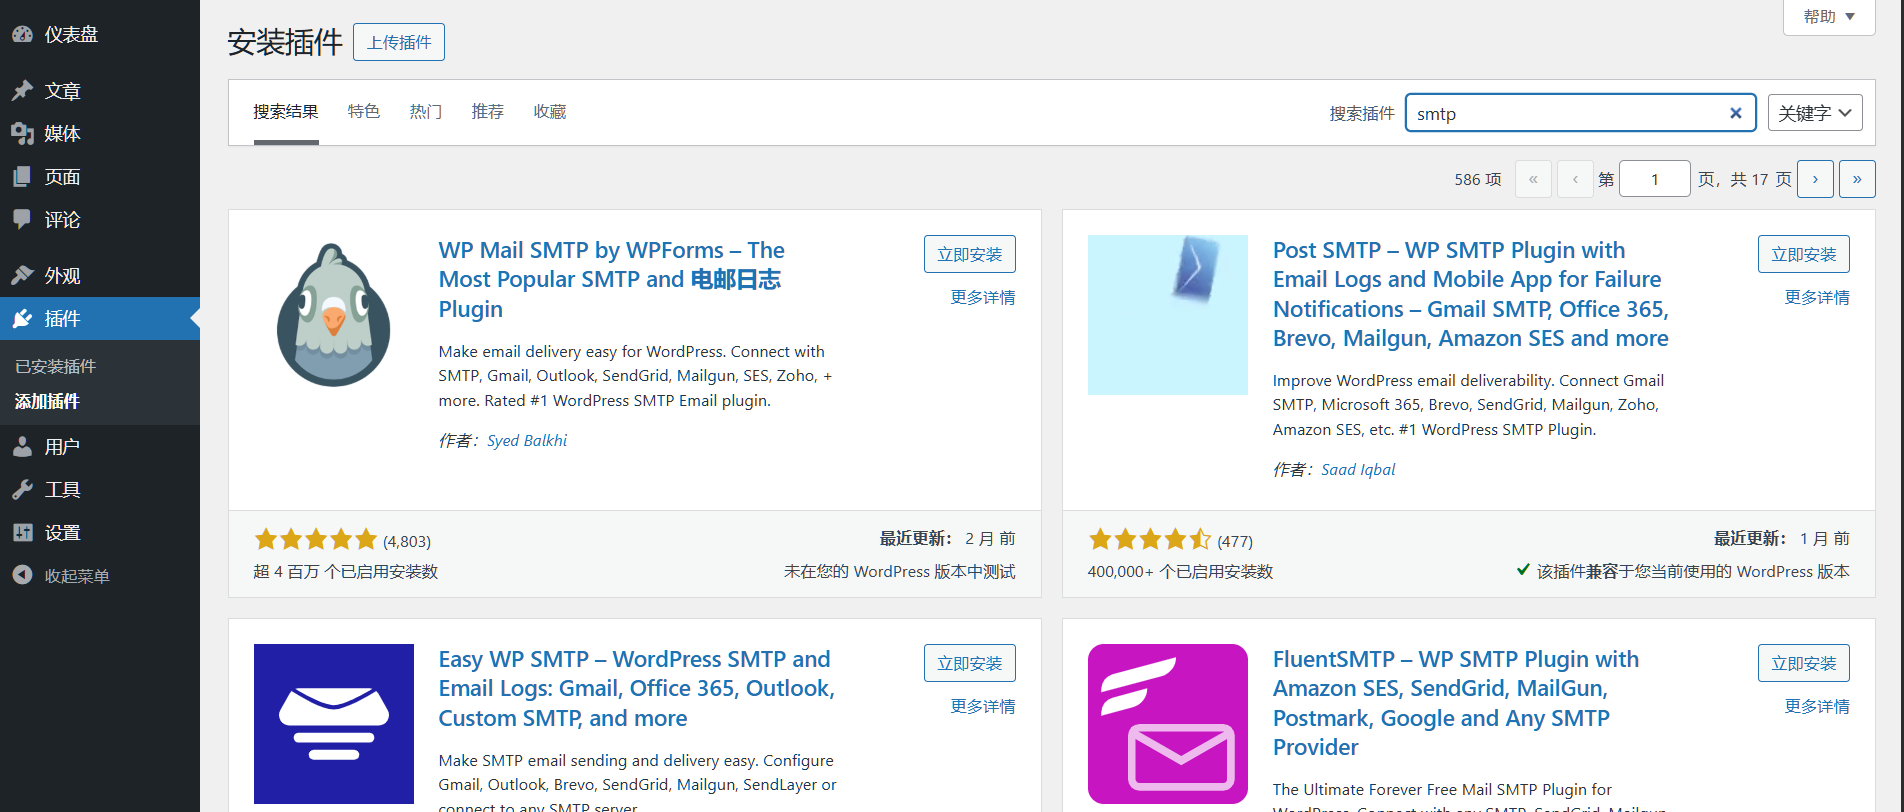
Task: Click 超 4 百万 个已启用安装数 text
Action: (346, 571)
